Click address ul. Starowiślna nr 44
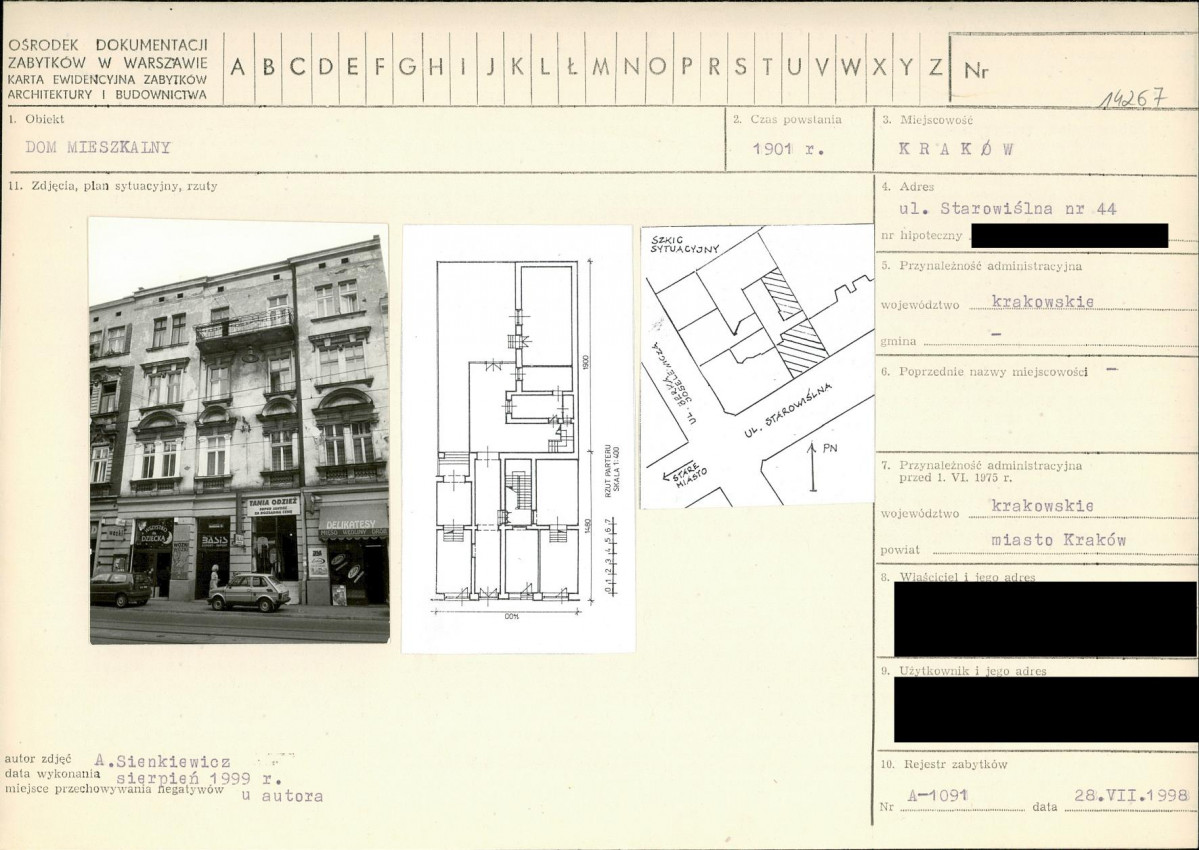The height and width of the screenshot is (850, 1199). point(1009,208)
